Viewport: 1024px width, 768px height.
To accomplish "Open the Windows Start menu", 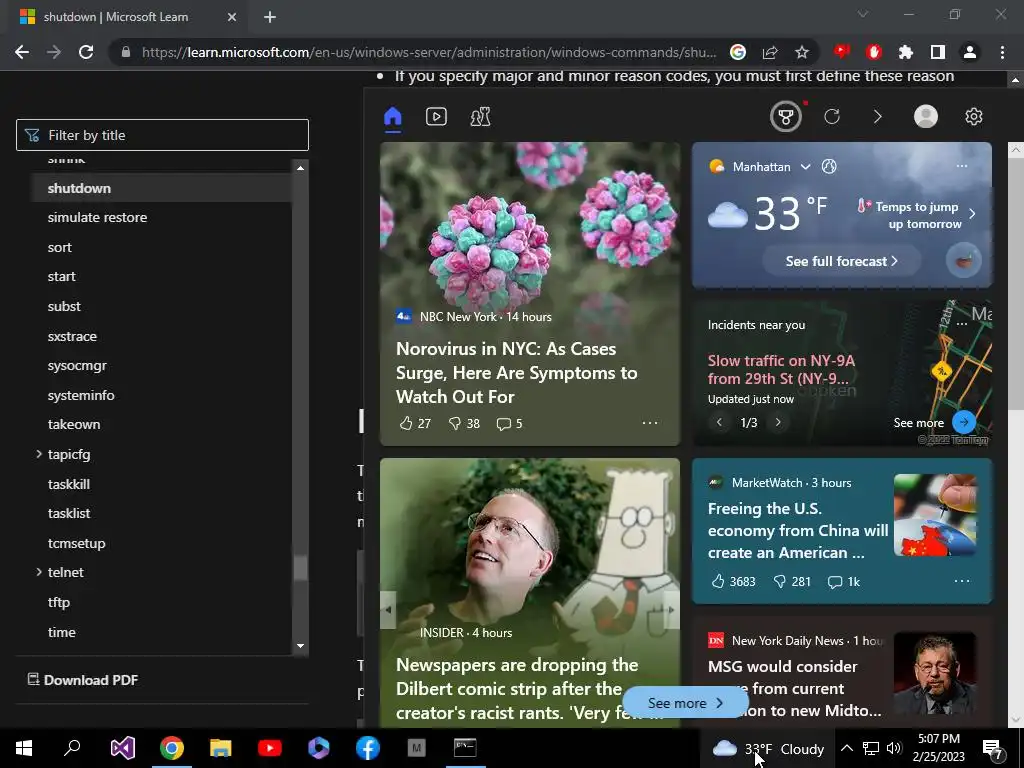I will pyautogui.click(x=24, y=748).
